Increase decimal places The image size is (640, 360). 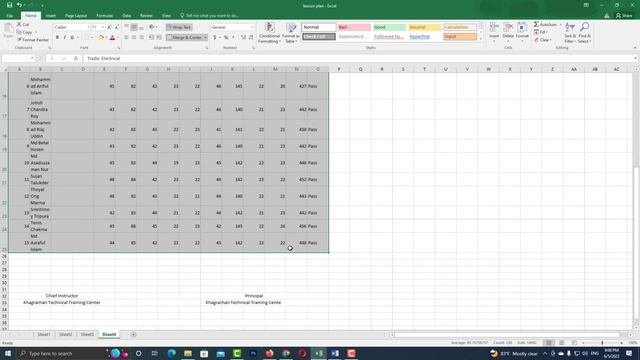pyautogui.click(x=243, y=37)
